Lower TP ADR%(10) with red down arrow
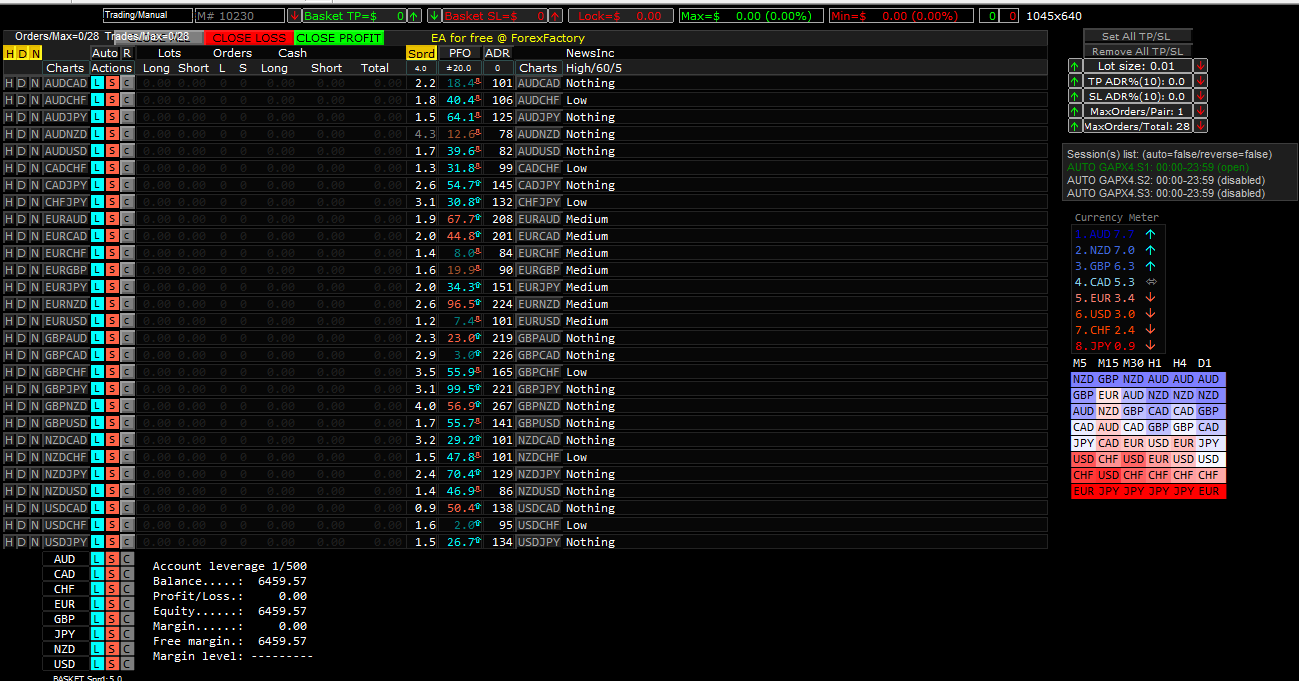Screen dimensions: 1299x681 click(x=1201, y=81)
